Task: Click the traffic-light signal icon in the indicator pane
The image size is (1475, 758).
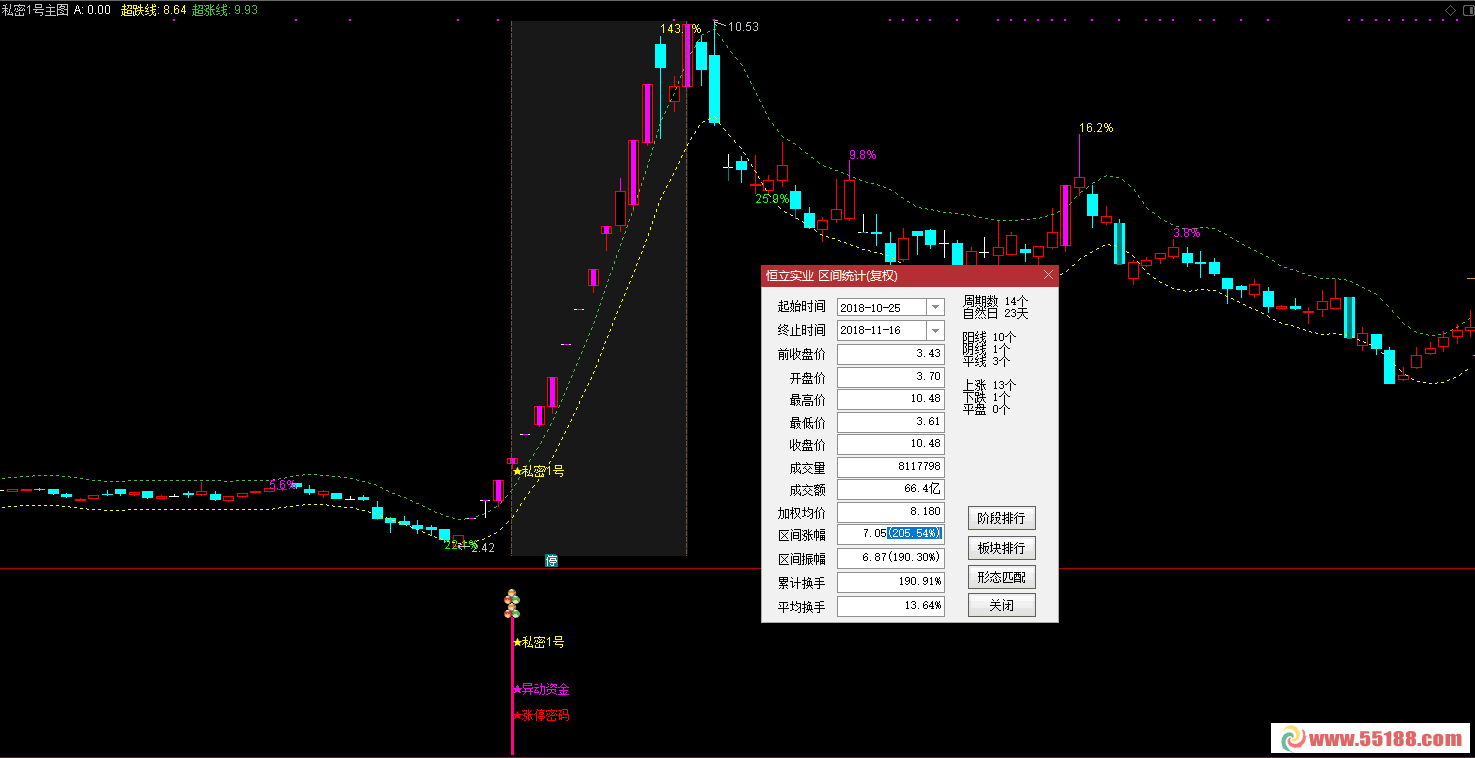Action: coord(512,604)
